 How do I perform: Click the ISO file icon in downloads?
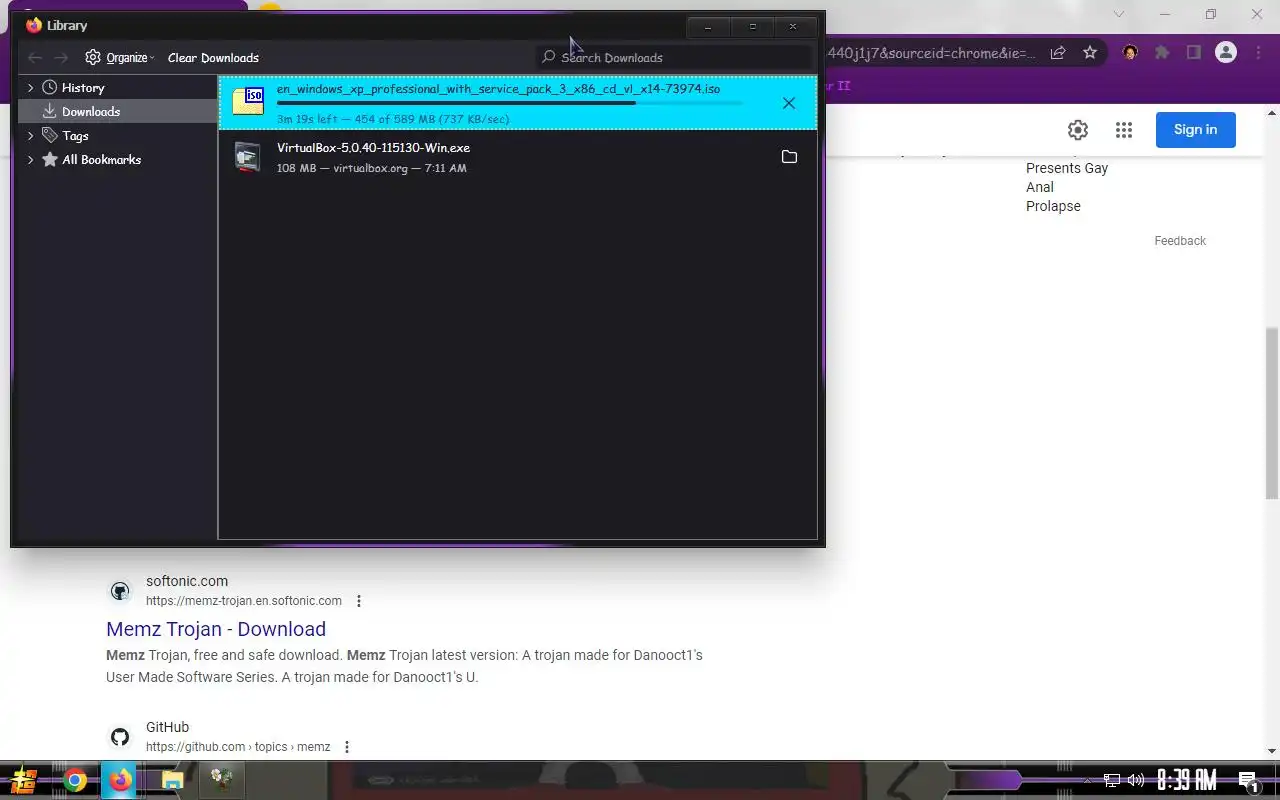(x=248, y=101)
